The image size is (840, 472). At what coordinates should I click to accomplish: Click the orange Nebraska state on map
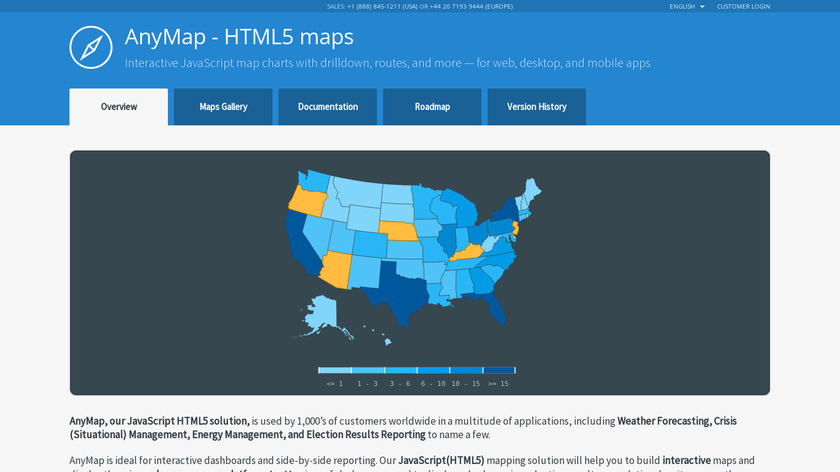tap(398, 230)
